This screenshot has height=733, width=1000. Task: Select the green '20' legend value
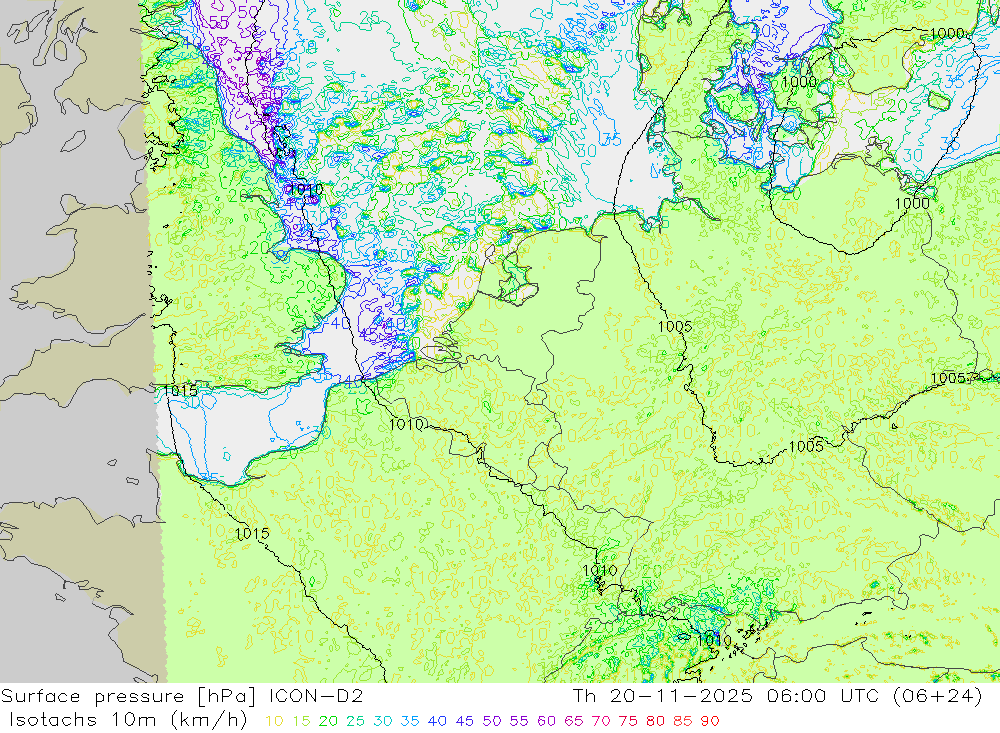[328, 721]
